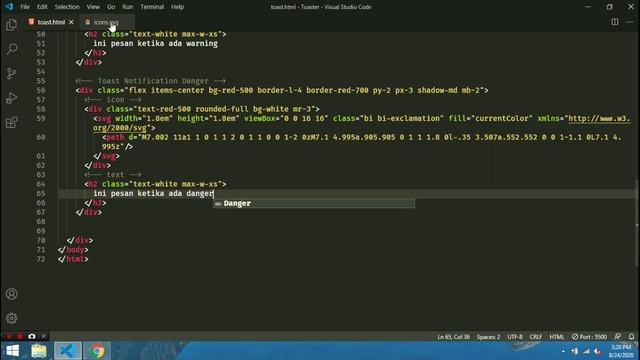Change language mode via HTML item

click(556, 337)
